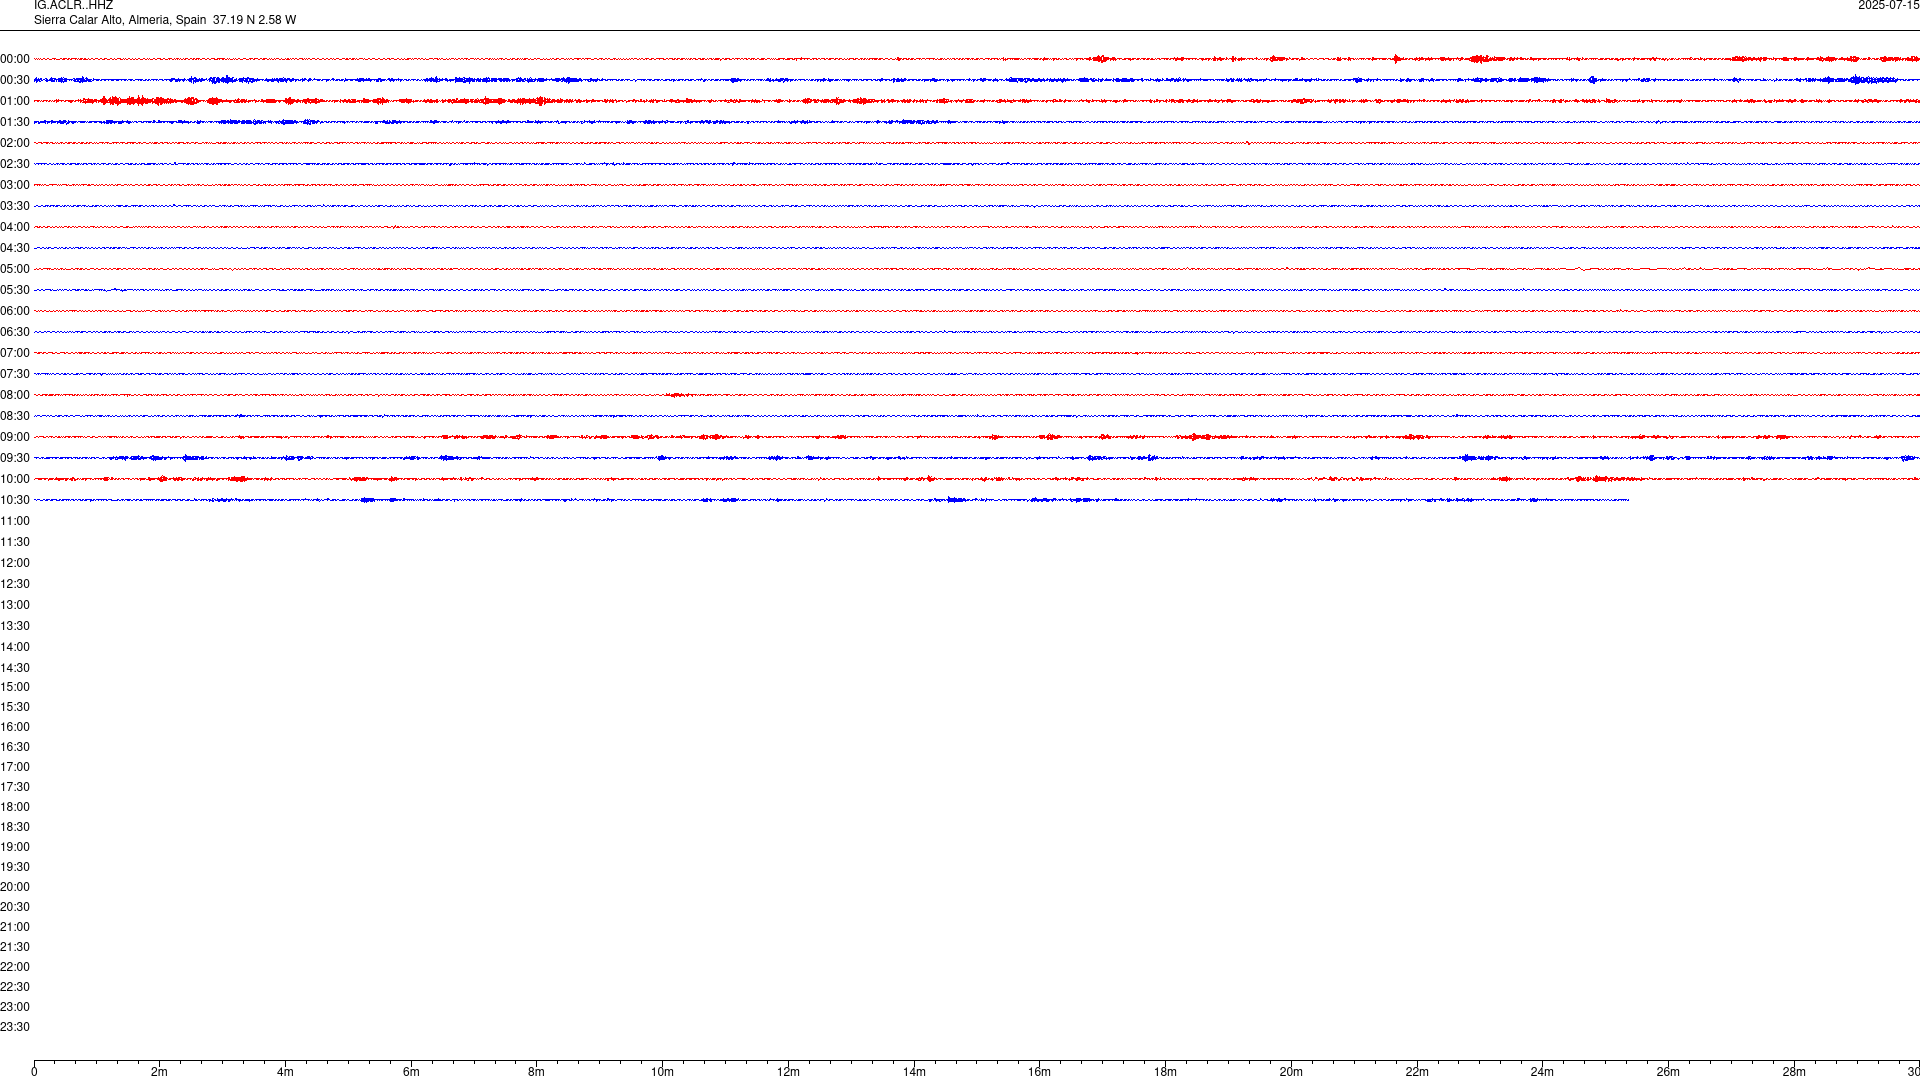Screen dimensions: 1920x1080
Task: Click the blue 00:30 seismic trace
Action: (x=977, y=80)
